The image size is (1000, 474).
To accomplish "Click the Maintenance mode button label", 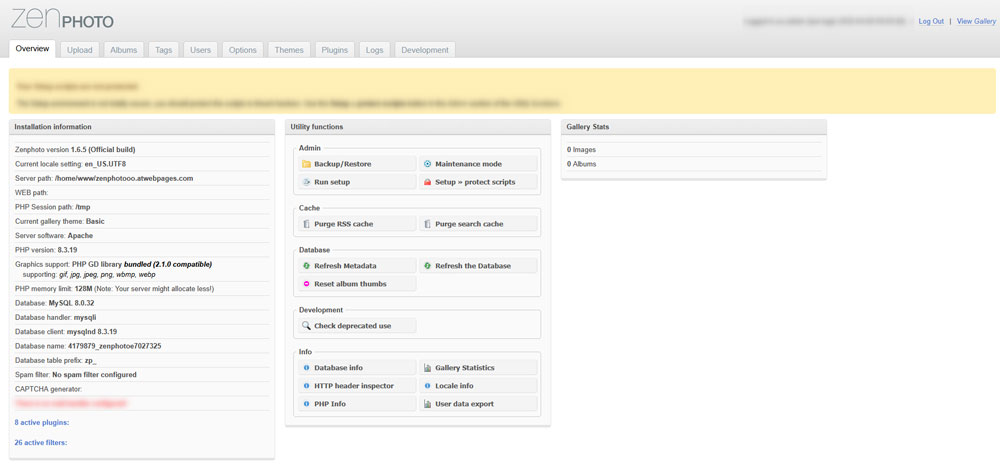I will click(468, 164).
